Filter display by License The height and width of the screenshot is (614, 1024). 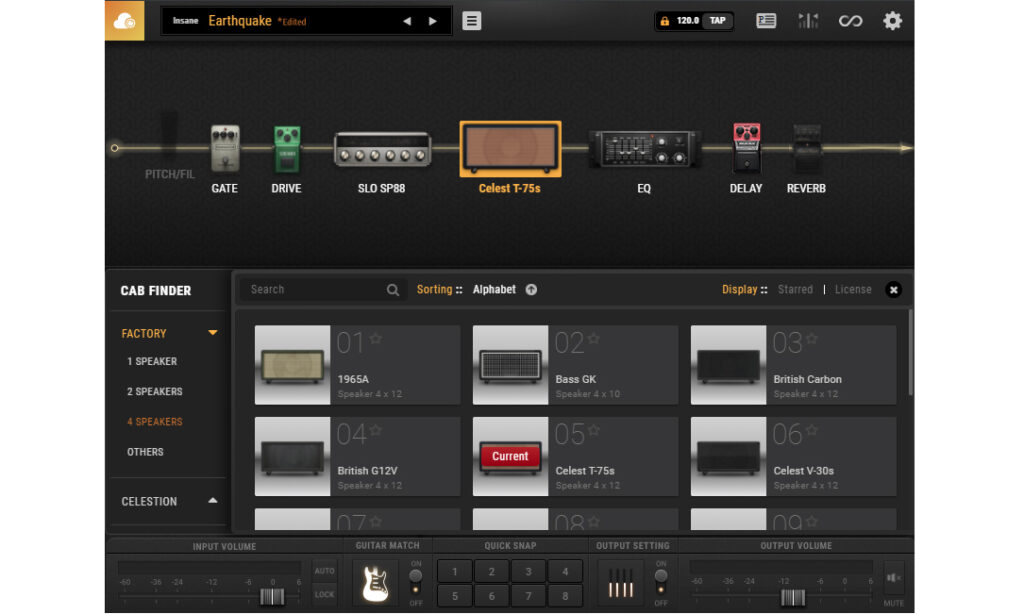(853, 289)
